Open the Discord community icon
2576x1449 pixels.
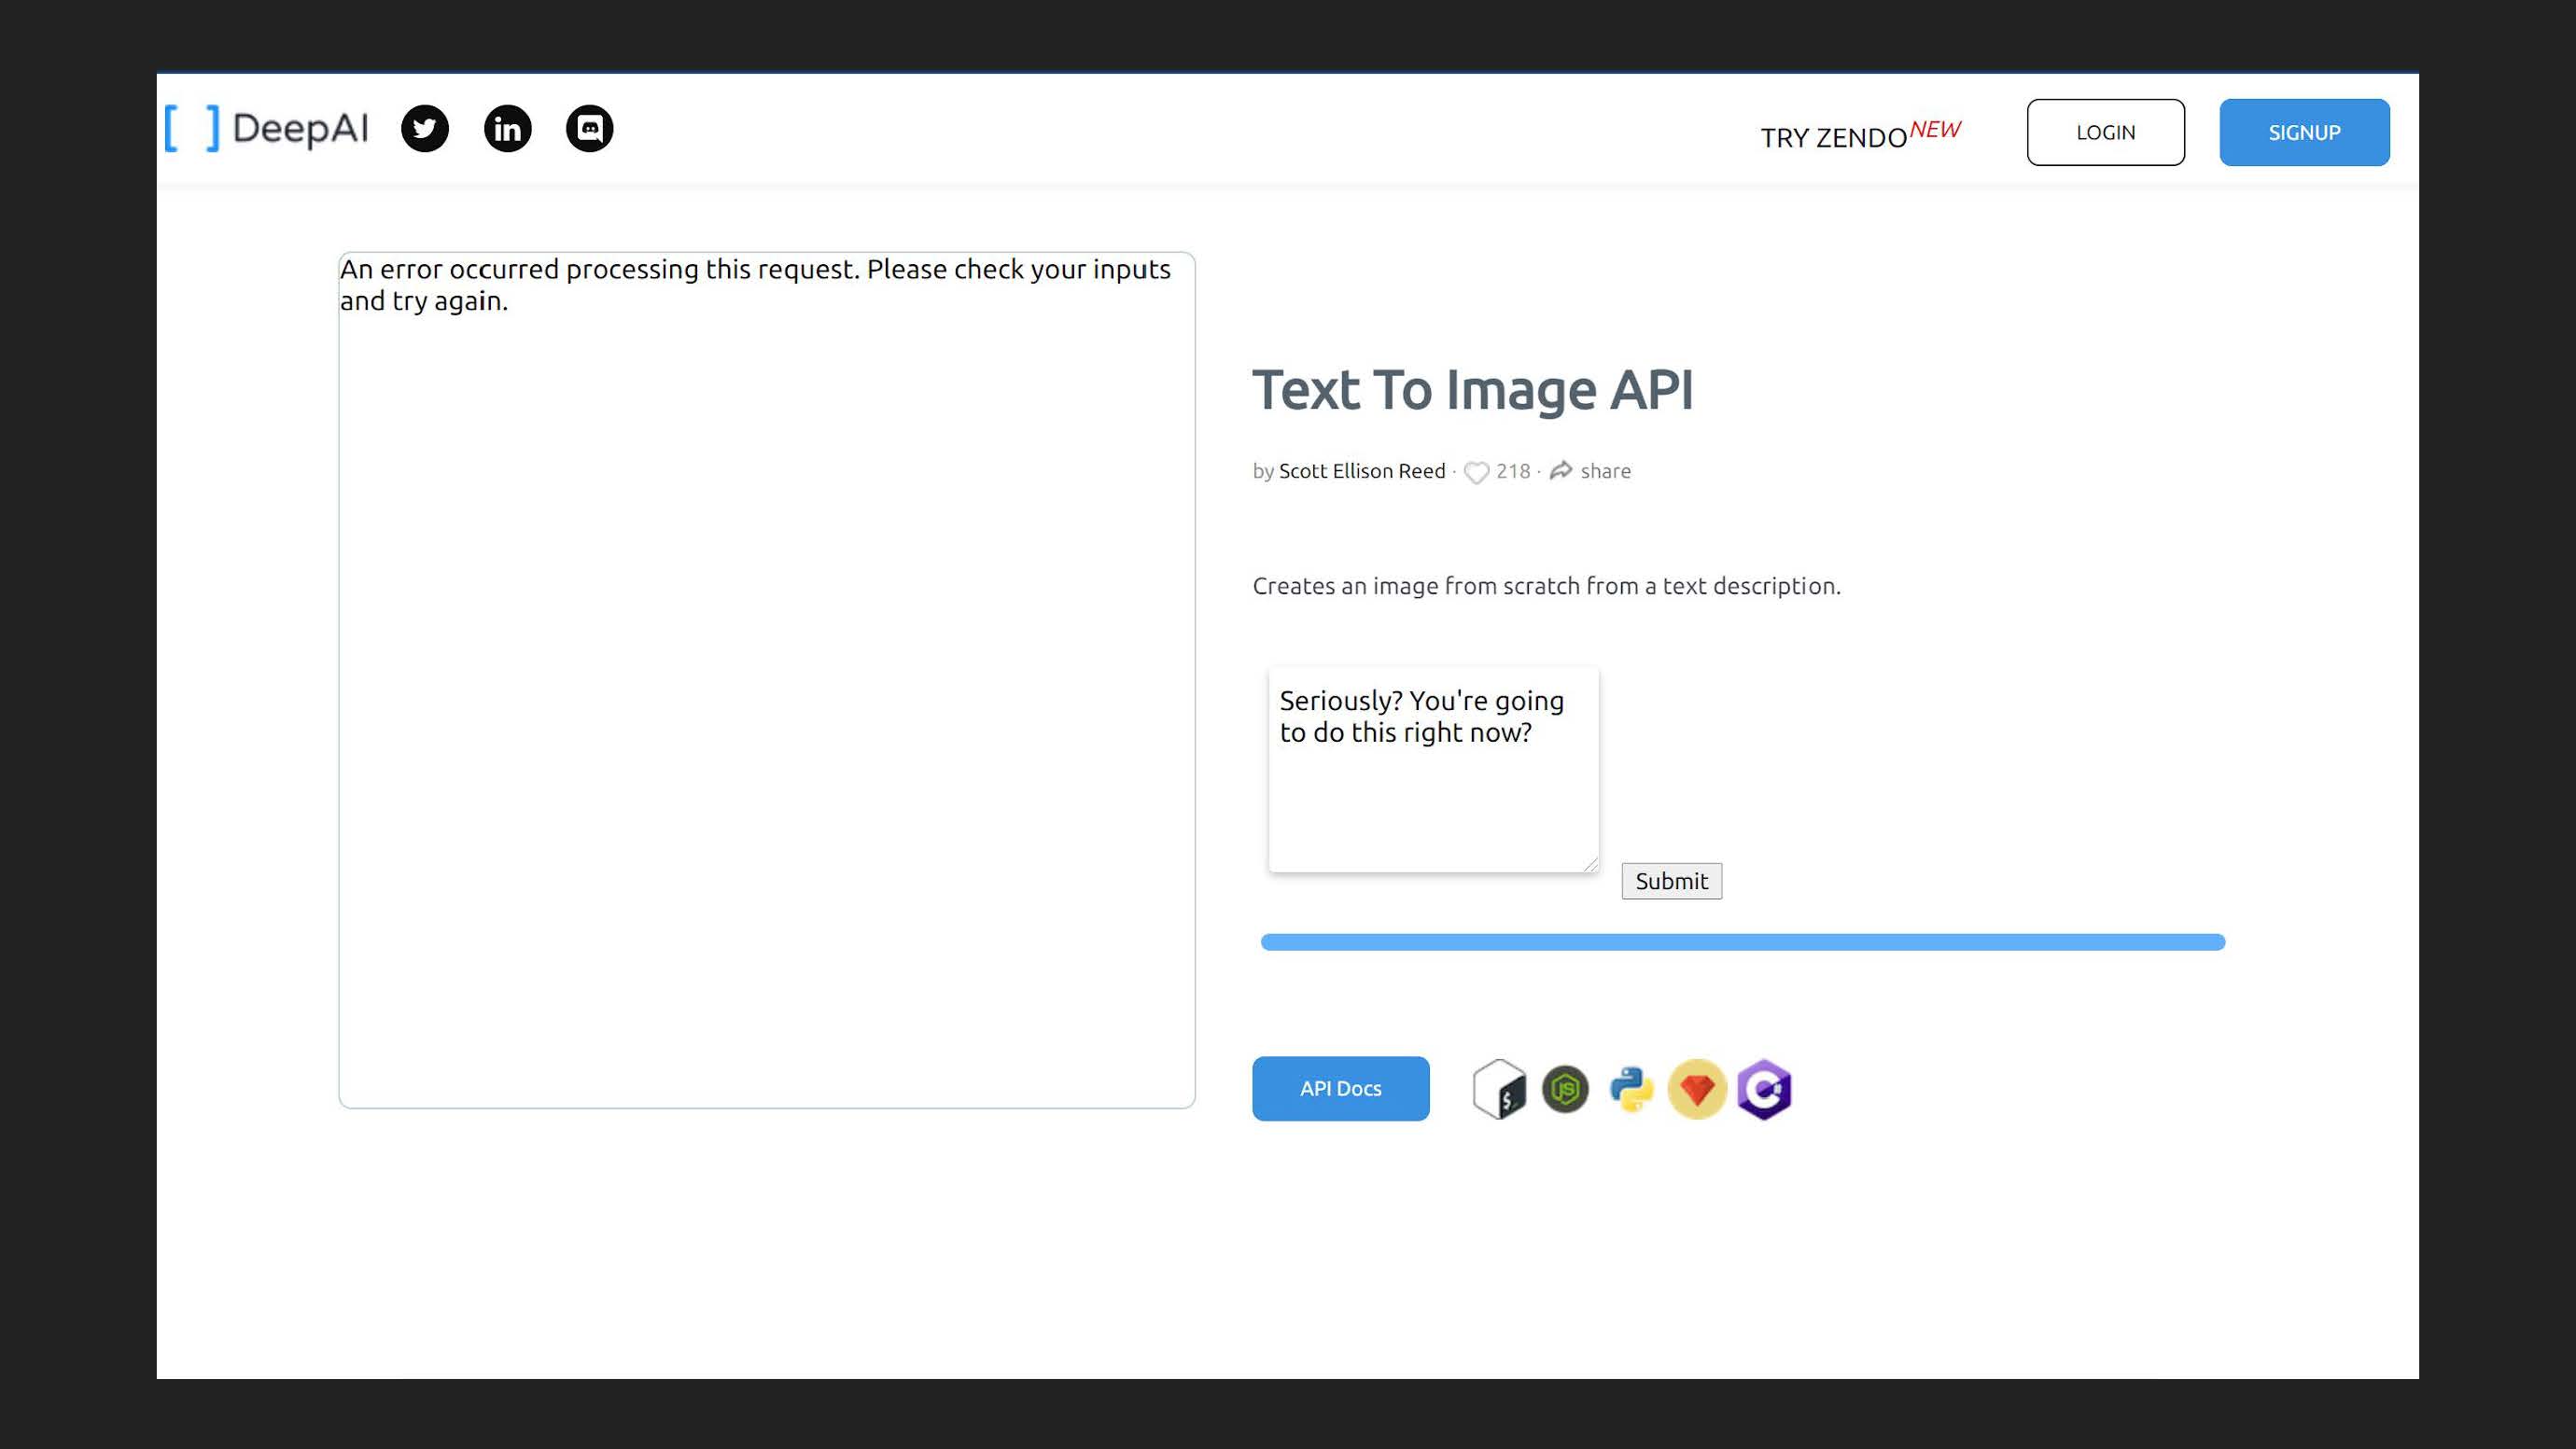[589, 129]
